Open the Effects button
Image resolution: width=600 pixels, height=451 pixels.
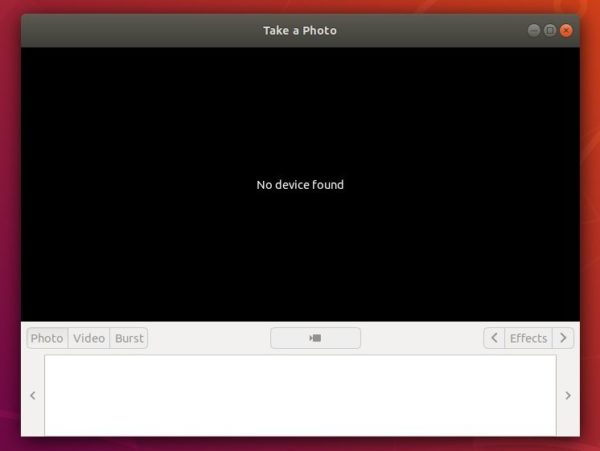point(528,338)
